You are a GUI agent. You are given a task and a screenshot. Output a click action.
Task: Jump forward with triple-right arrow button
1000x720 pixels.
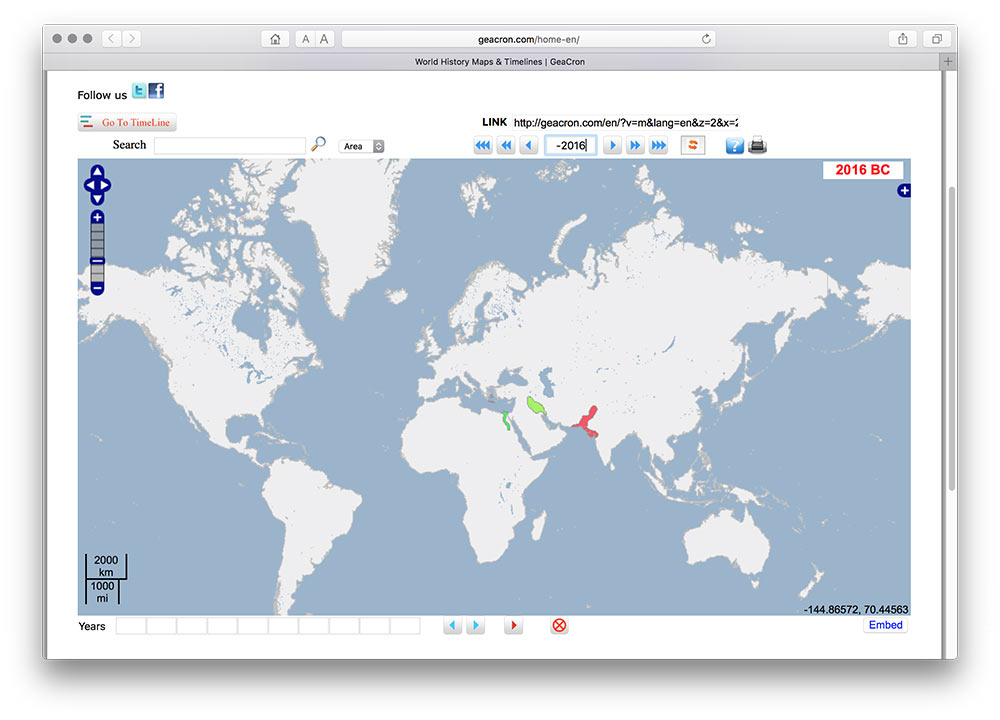coord(658,145)
